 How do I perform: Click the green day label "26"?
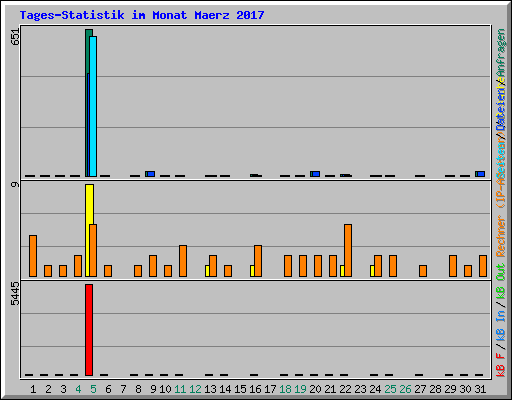(405, 389)
